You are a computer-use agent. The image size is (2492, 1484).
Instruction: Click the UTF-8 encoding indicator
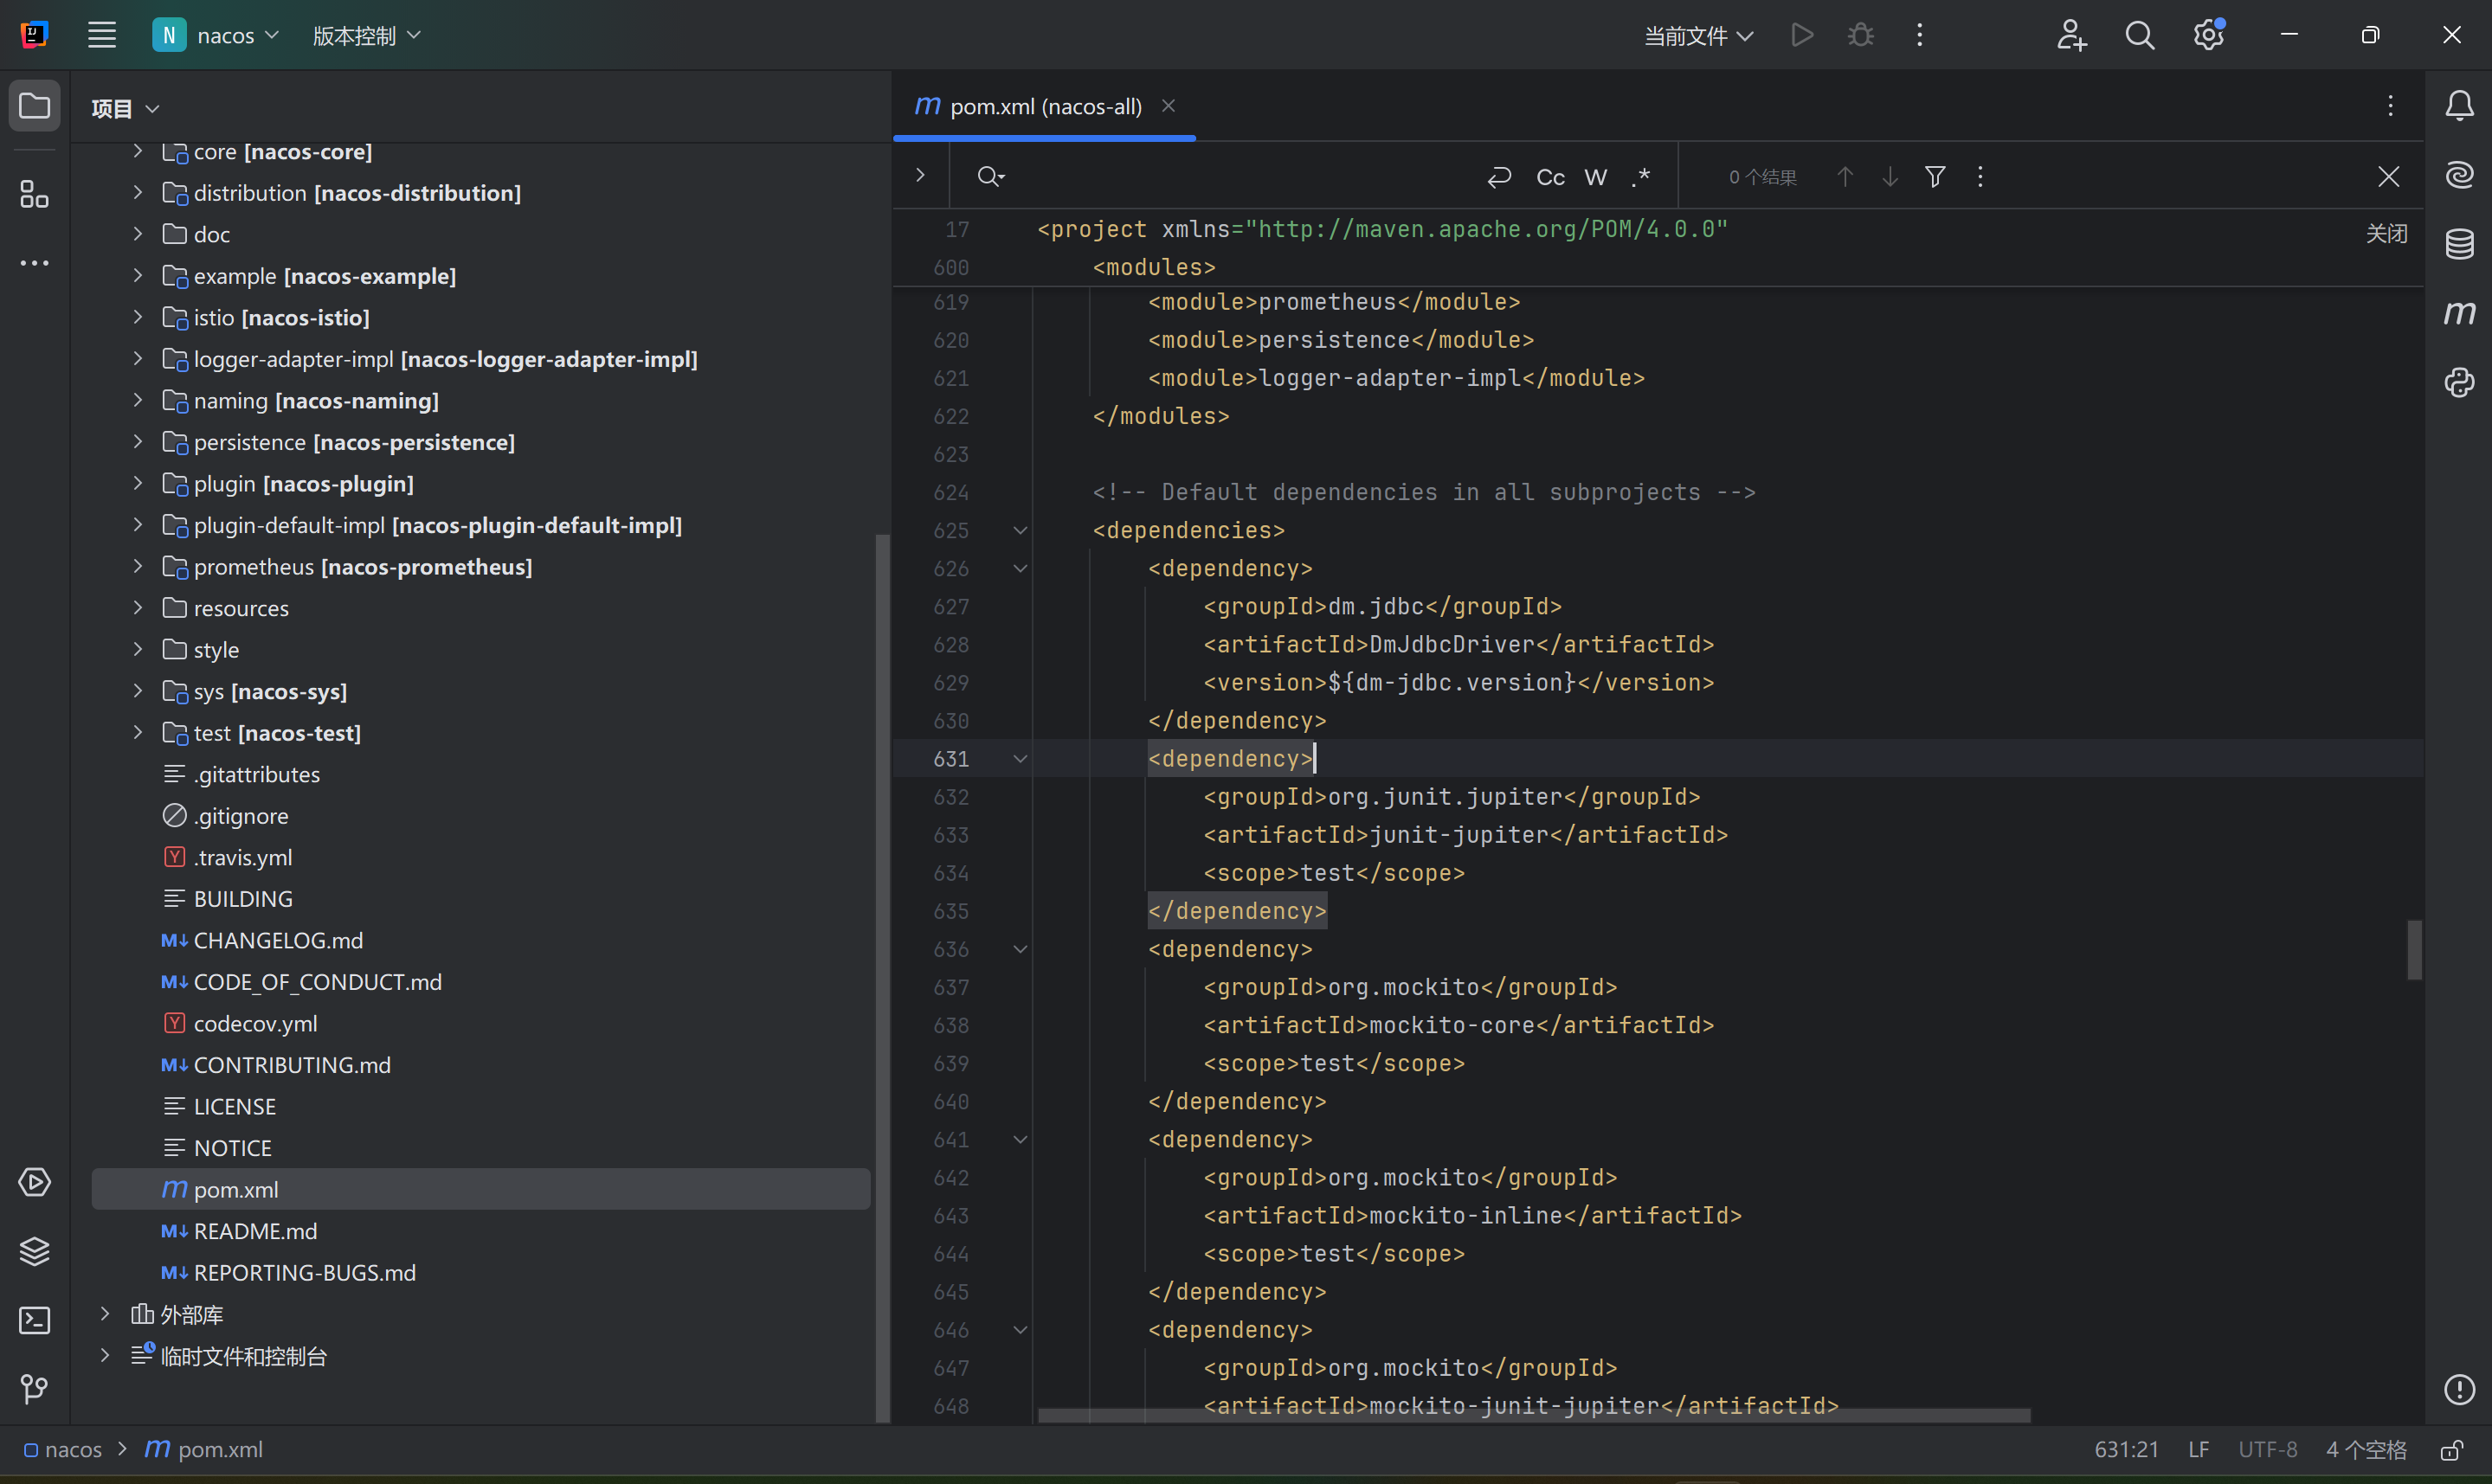pyautogui.click(x=2267, y=1449)
